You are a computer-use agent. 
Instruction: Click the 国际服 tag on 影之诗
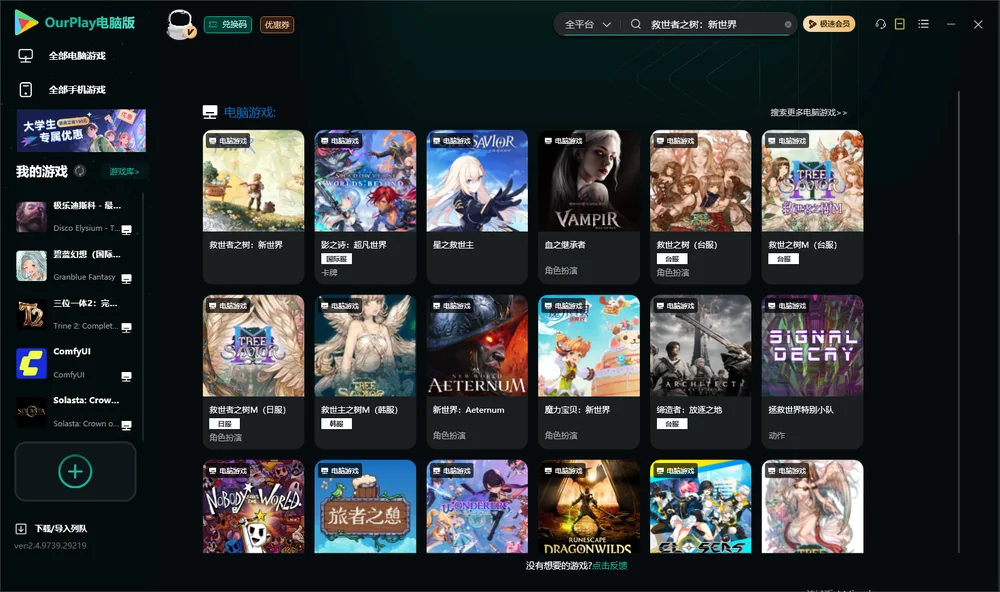tap(336, 258)
